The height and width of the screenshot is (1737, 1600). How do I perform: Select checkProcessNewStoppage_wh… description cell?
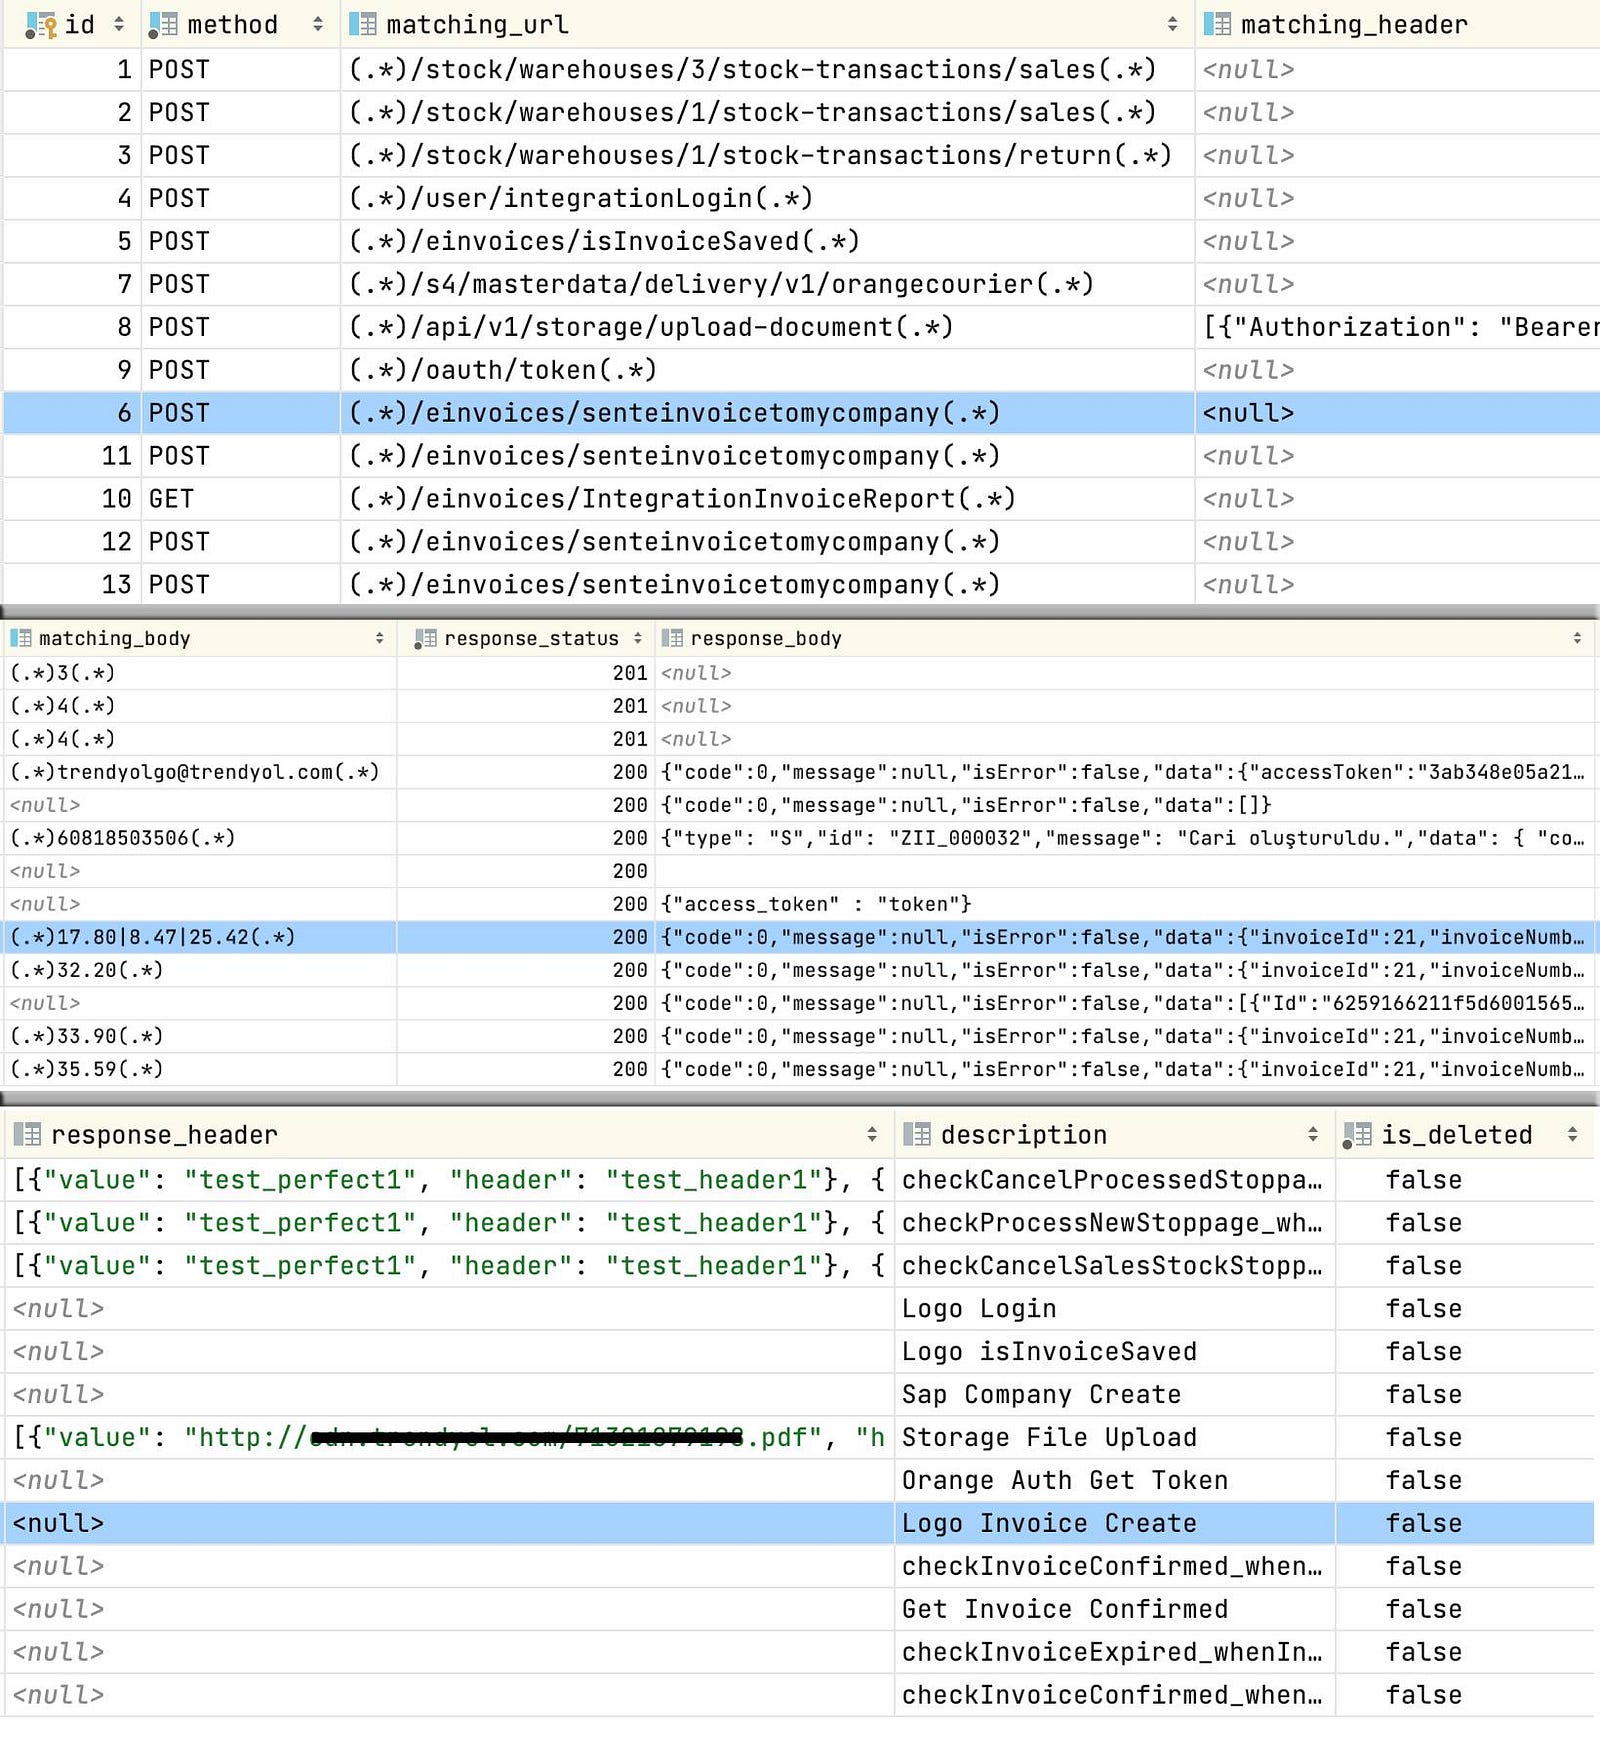click(x=1115, y=1222)
